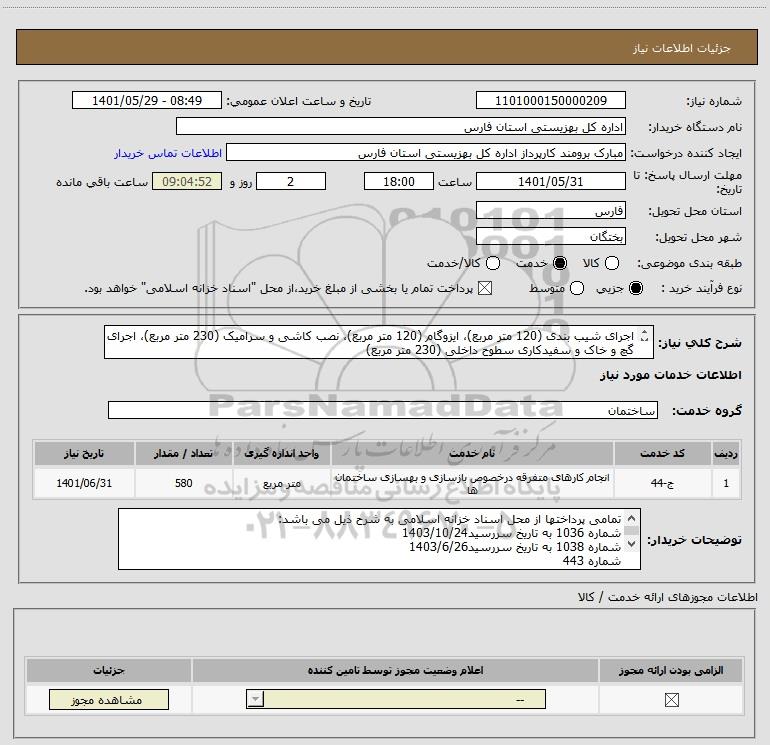The height and width of the screenshot is (745, 770).
Task: Click the announcement date field 1401/05/29 - 08:49
Action: pos(147,101)
